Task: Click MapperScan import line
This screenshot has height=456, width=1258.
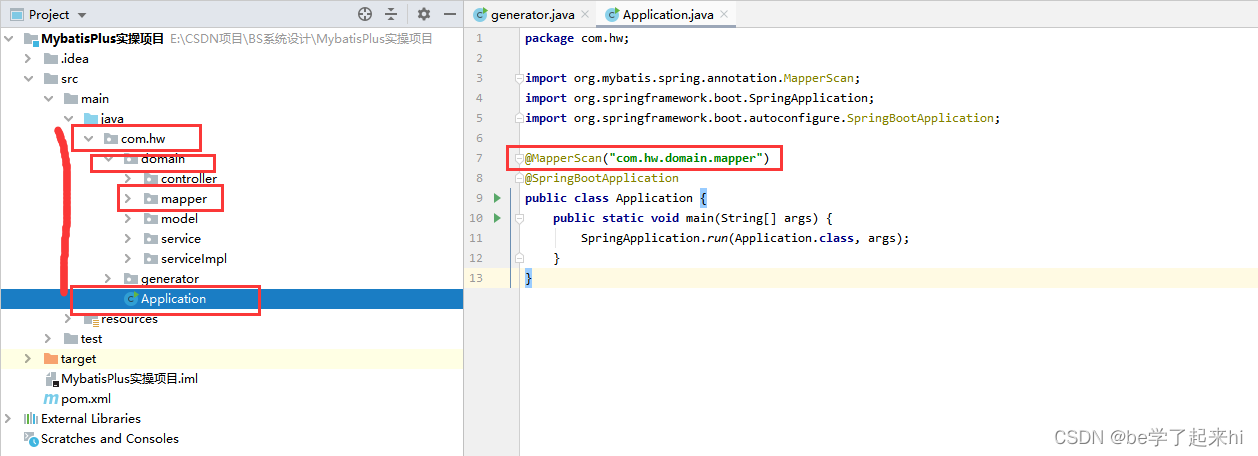Action: tap(693, 78)
